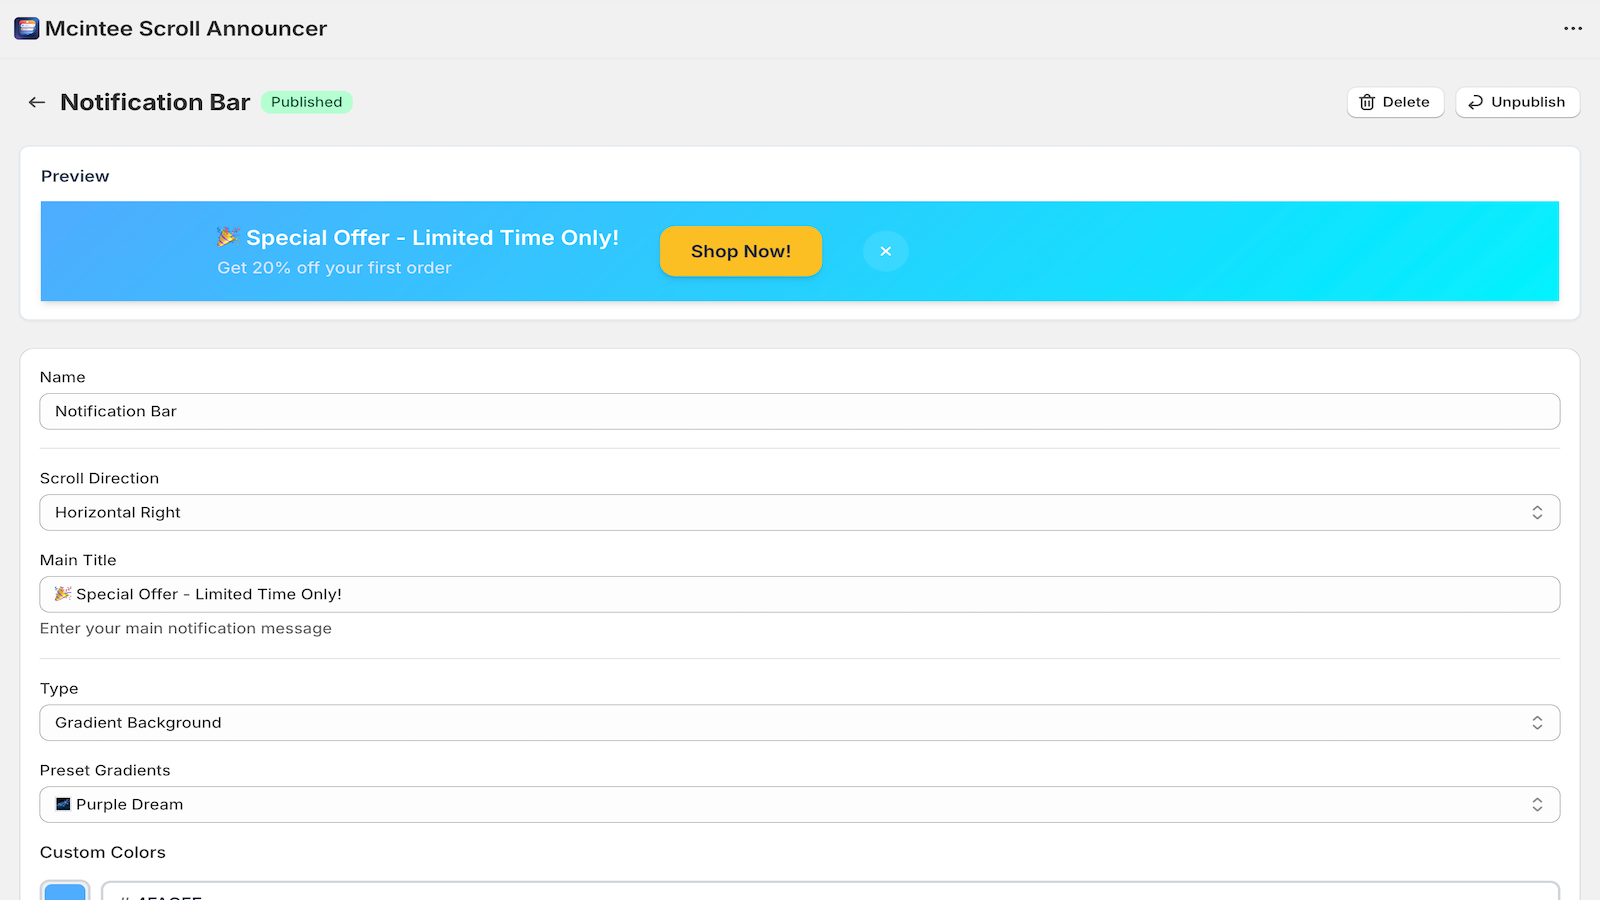The image size is (1600, 900).
Task: Click the Delete button
Action: [x=1395, y=102]
